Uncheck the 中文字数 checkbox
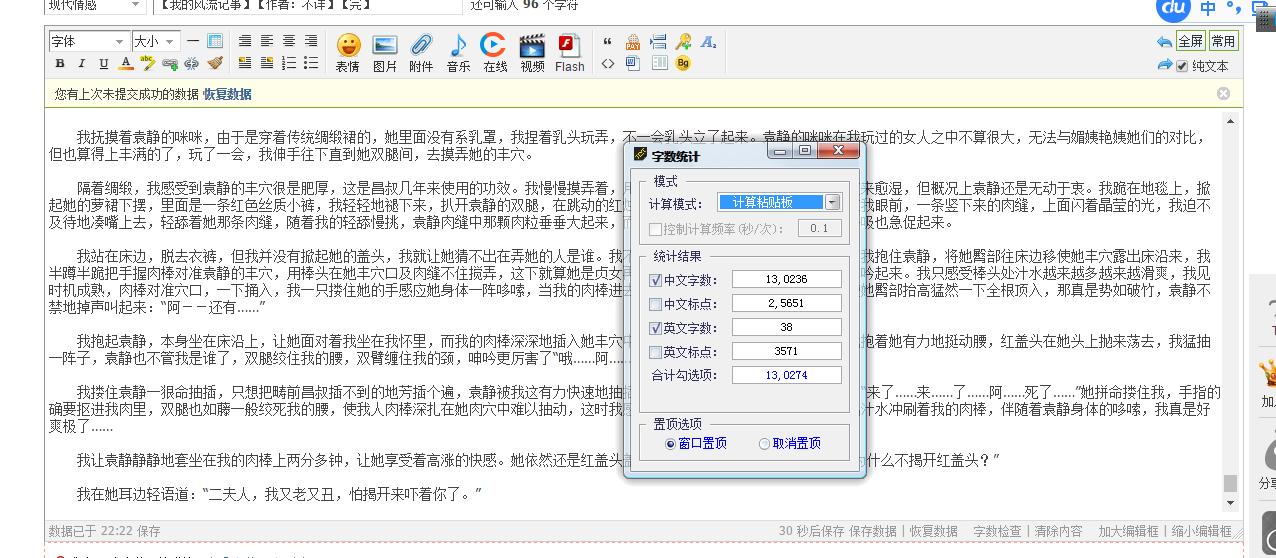 (x=656, y=280)
